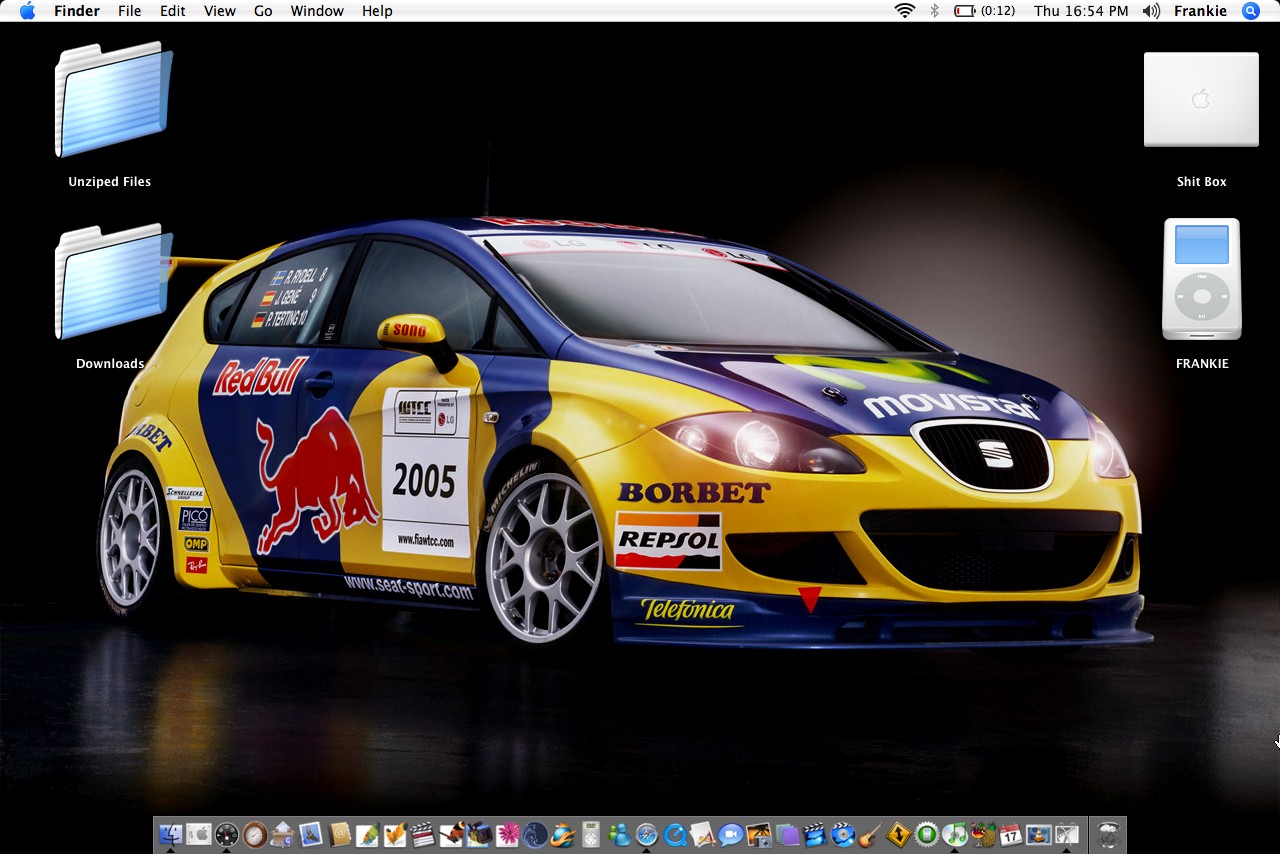Click the Finder icon in the dock
Viewport: 1280px width, 854px height.
[171, 834]
